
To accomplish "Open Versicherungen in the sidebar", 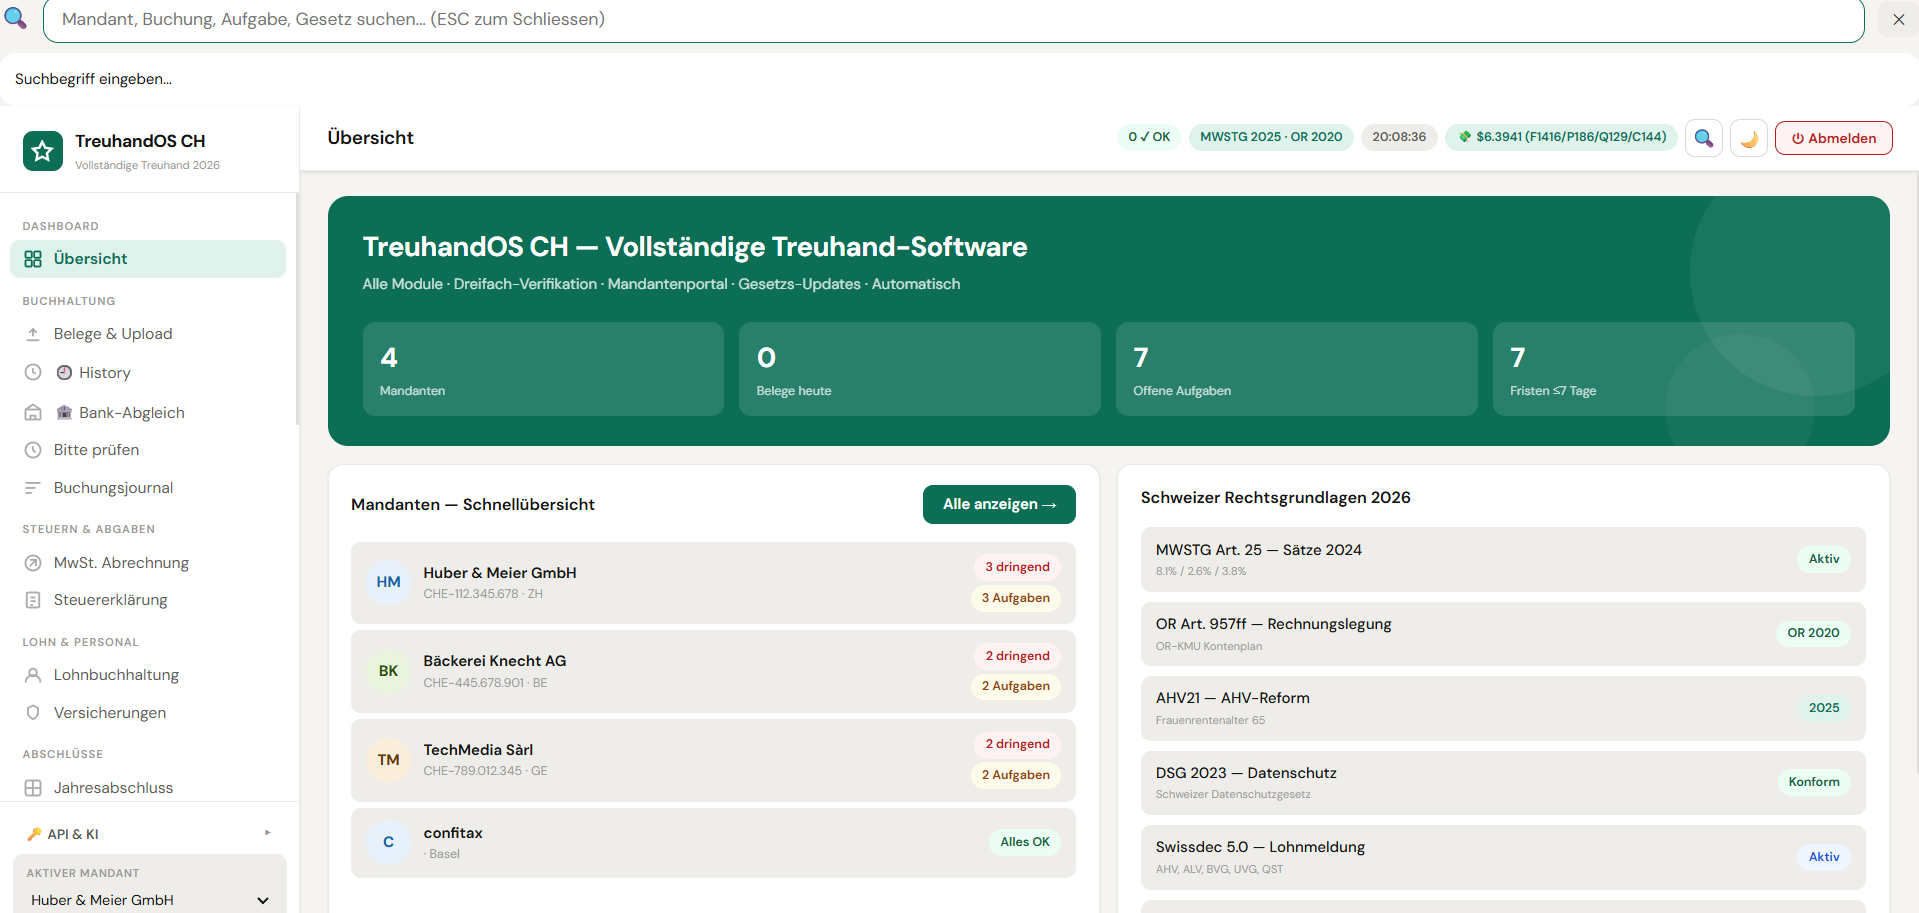I will (x=148, y=713).
